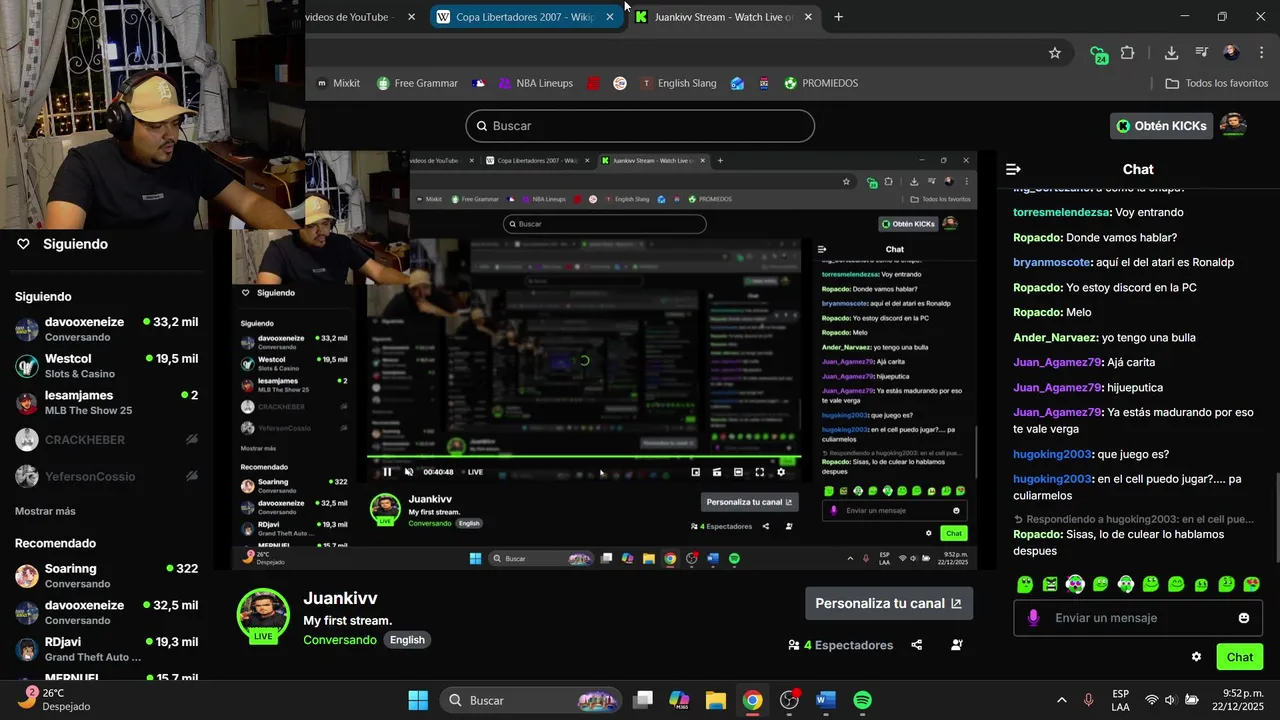Show hidden system tray icons chevron

[1061, 700]
